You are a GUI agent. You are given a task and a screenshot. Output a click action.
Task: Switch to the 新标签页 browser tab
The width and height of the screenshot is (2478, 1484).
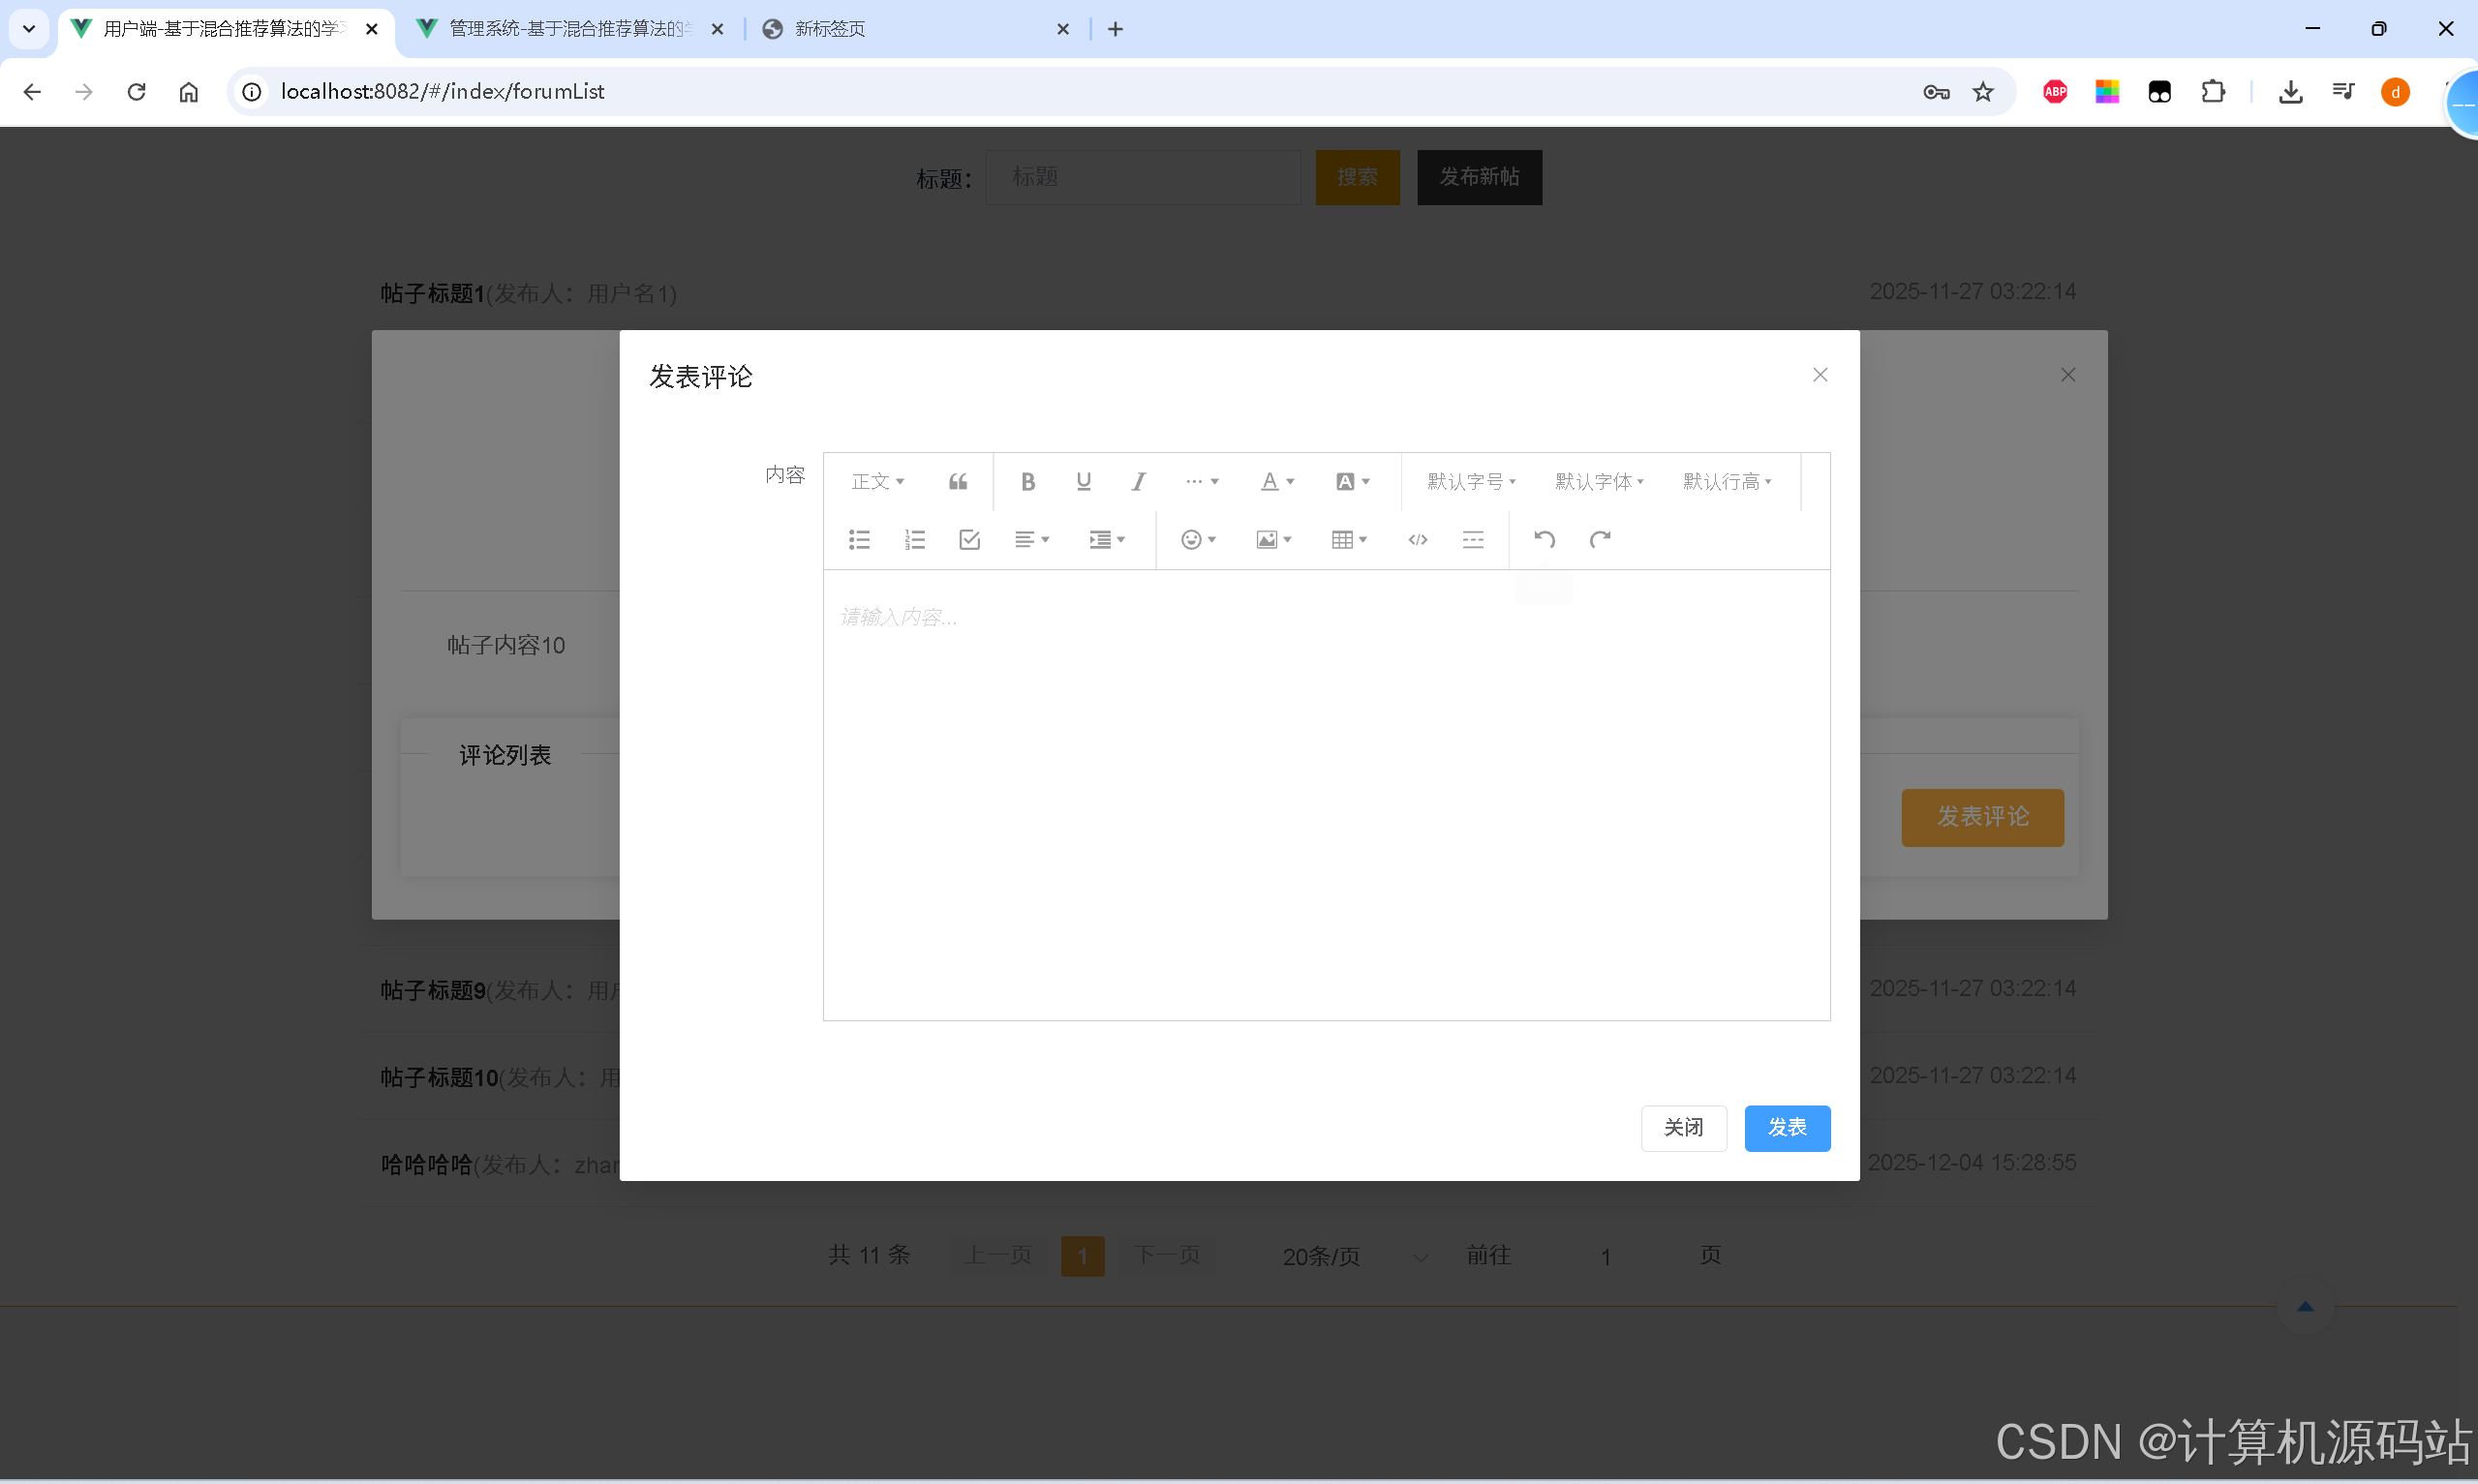pyautogui.click(x=830, y=29)
